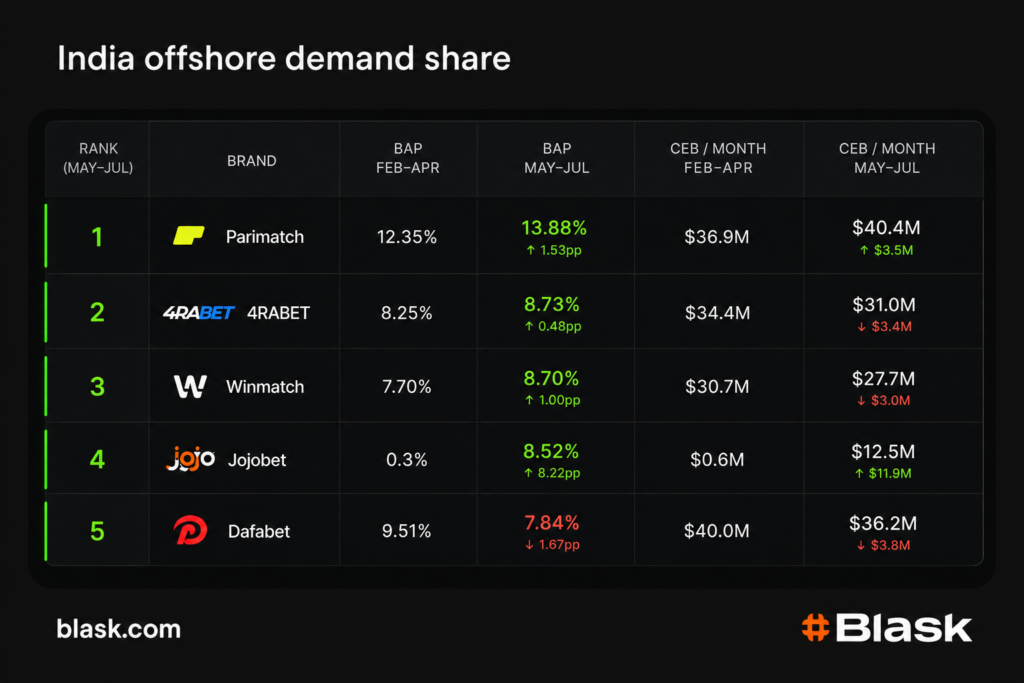Viewport: 1024px width, 683px height.
Task: Click the 4RABET brand logo
Action: coord(198,313)
